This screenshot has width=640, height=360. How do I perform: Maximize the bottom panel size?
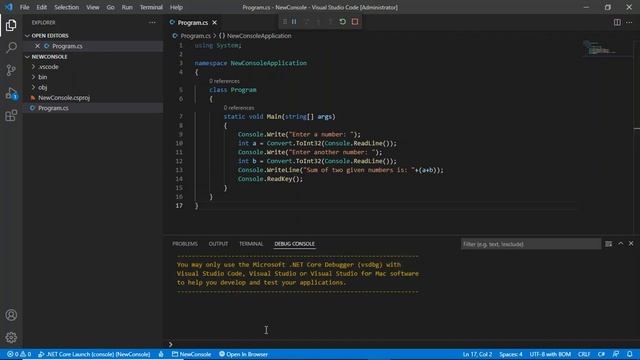[620, 243]
